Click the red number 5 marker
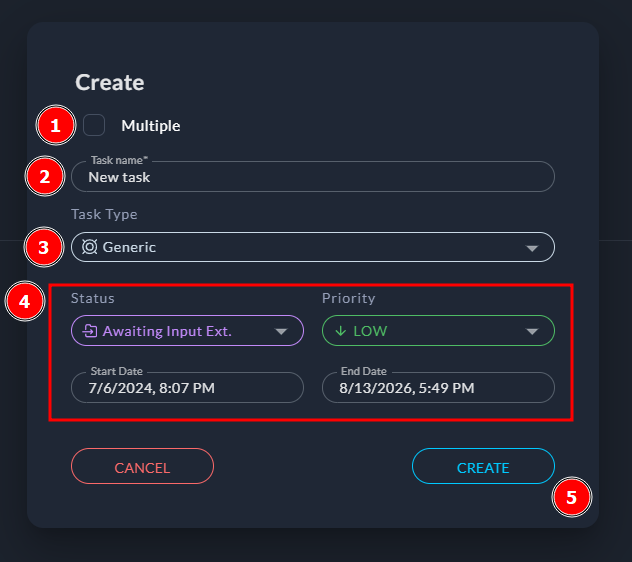The height and width of the screenshot is (562, 632). (572, 498)
